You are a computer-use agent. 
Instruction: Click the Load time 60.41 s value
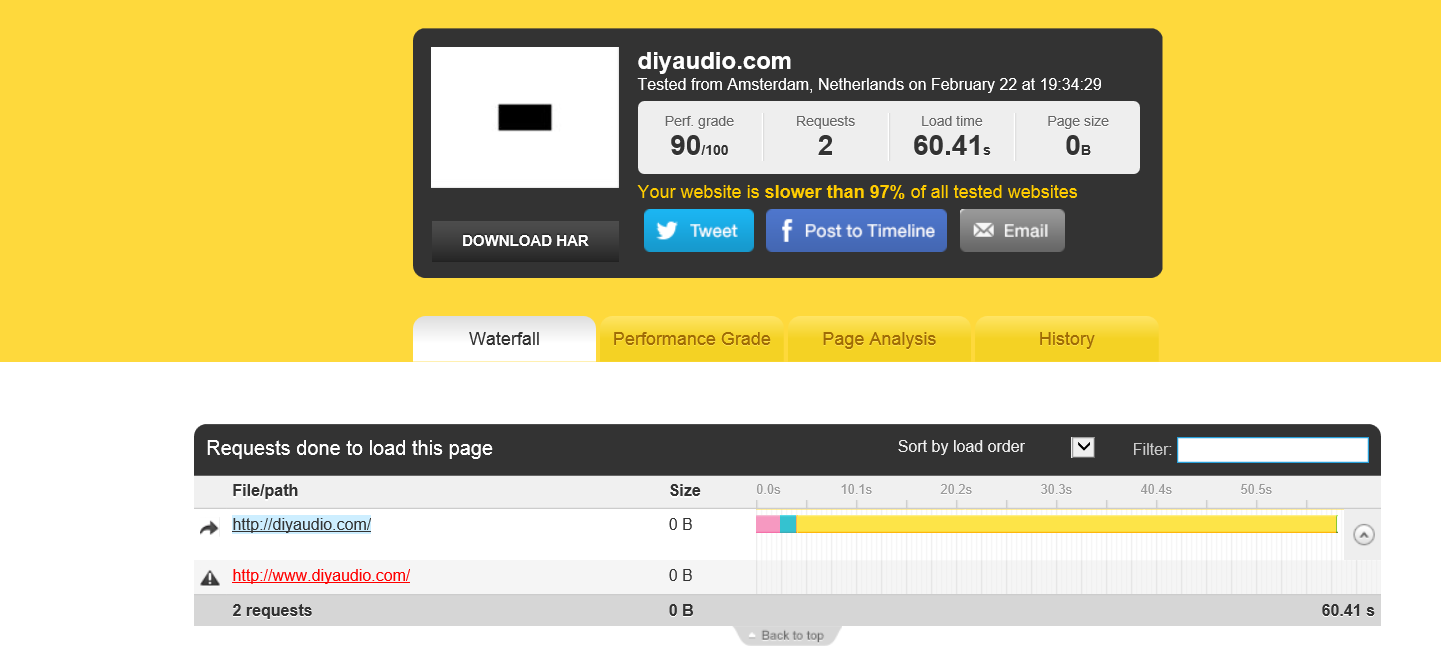951,147
